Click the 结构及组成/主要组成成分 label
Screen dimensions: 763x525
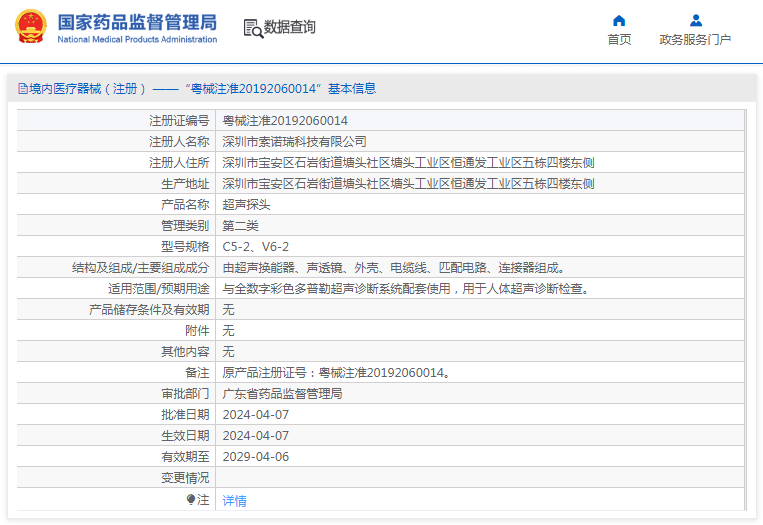[x=141, y=268]
